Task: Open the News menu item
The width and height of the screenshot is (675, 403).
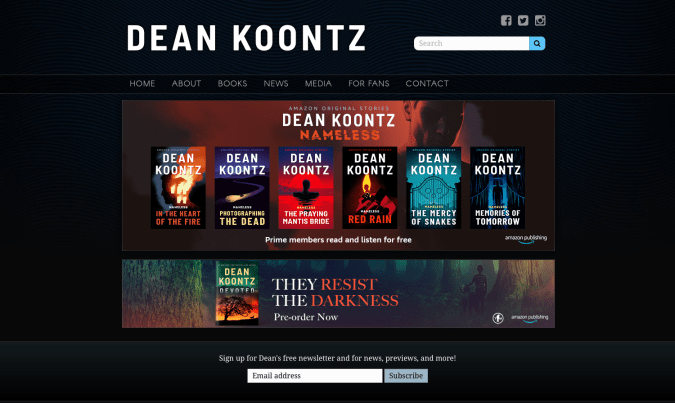Action: (276, 84)
